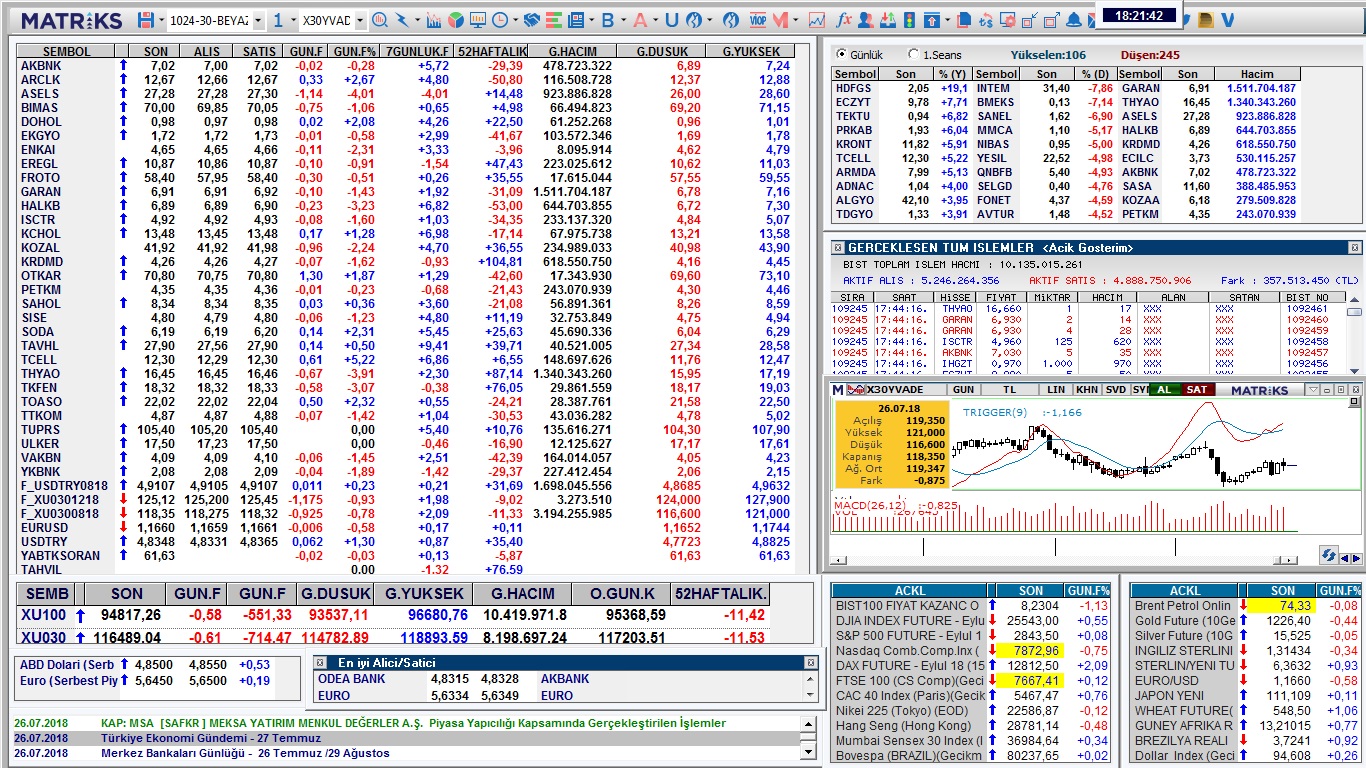Screen dimensions: 1366x768
Task: Click the news page icon in toolbar
Action: (576, 20)
